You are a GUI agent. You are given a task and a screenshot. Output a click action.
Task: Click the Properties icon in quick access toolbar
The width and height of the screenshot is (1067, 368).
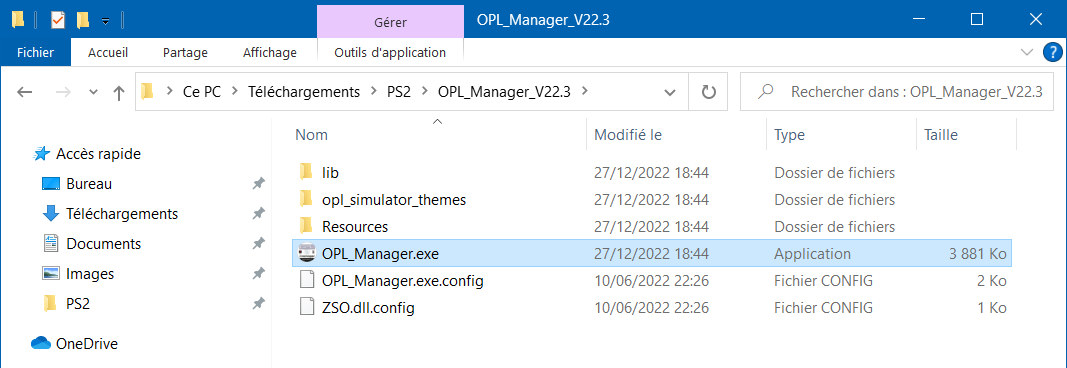(x=59, y=21)
